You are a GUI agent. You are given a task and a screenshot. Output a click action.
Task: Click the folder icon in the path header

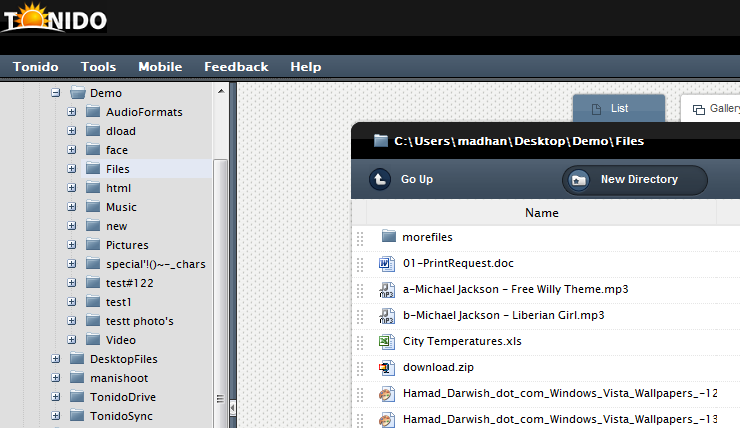click(x=381, y=141)
